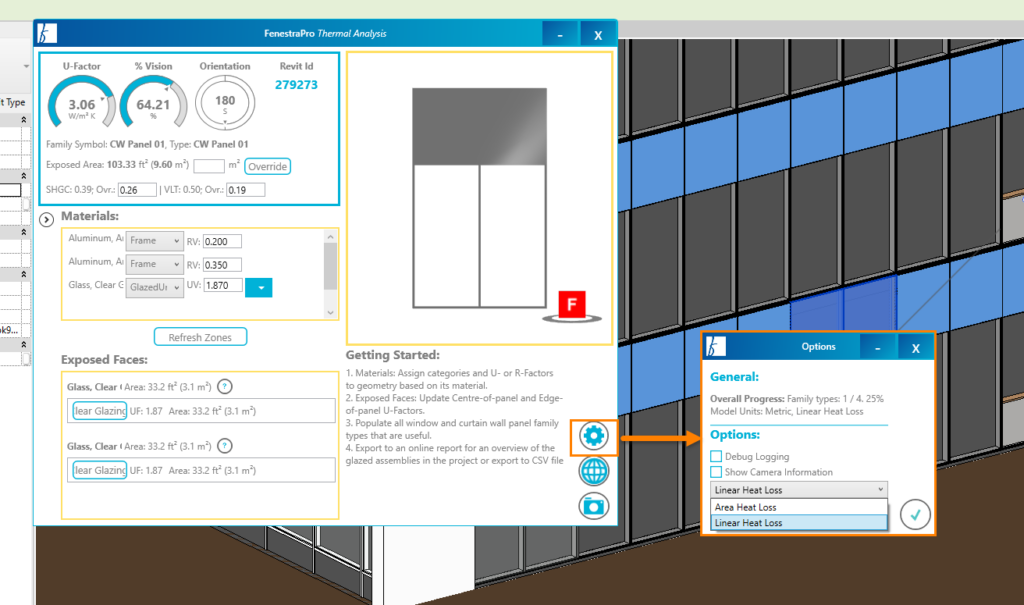Click the UV field showing 1.870
The image size is (1024, 605).
(x=223, y=286)
